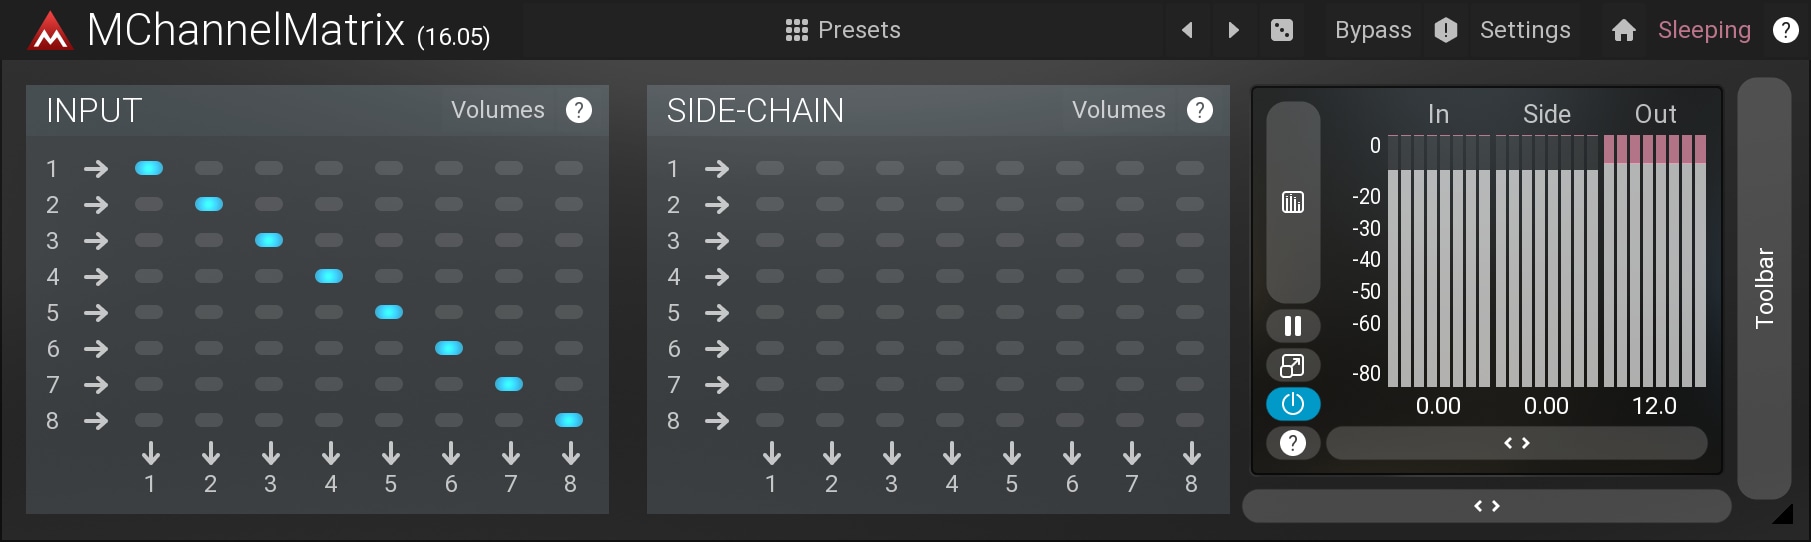Image resolution: width=1811 pixels, height=542 pixels.
Task: Click the meter display mode icon
Action: pos(1293,202)
